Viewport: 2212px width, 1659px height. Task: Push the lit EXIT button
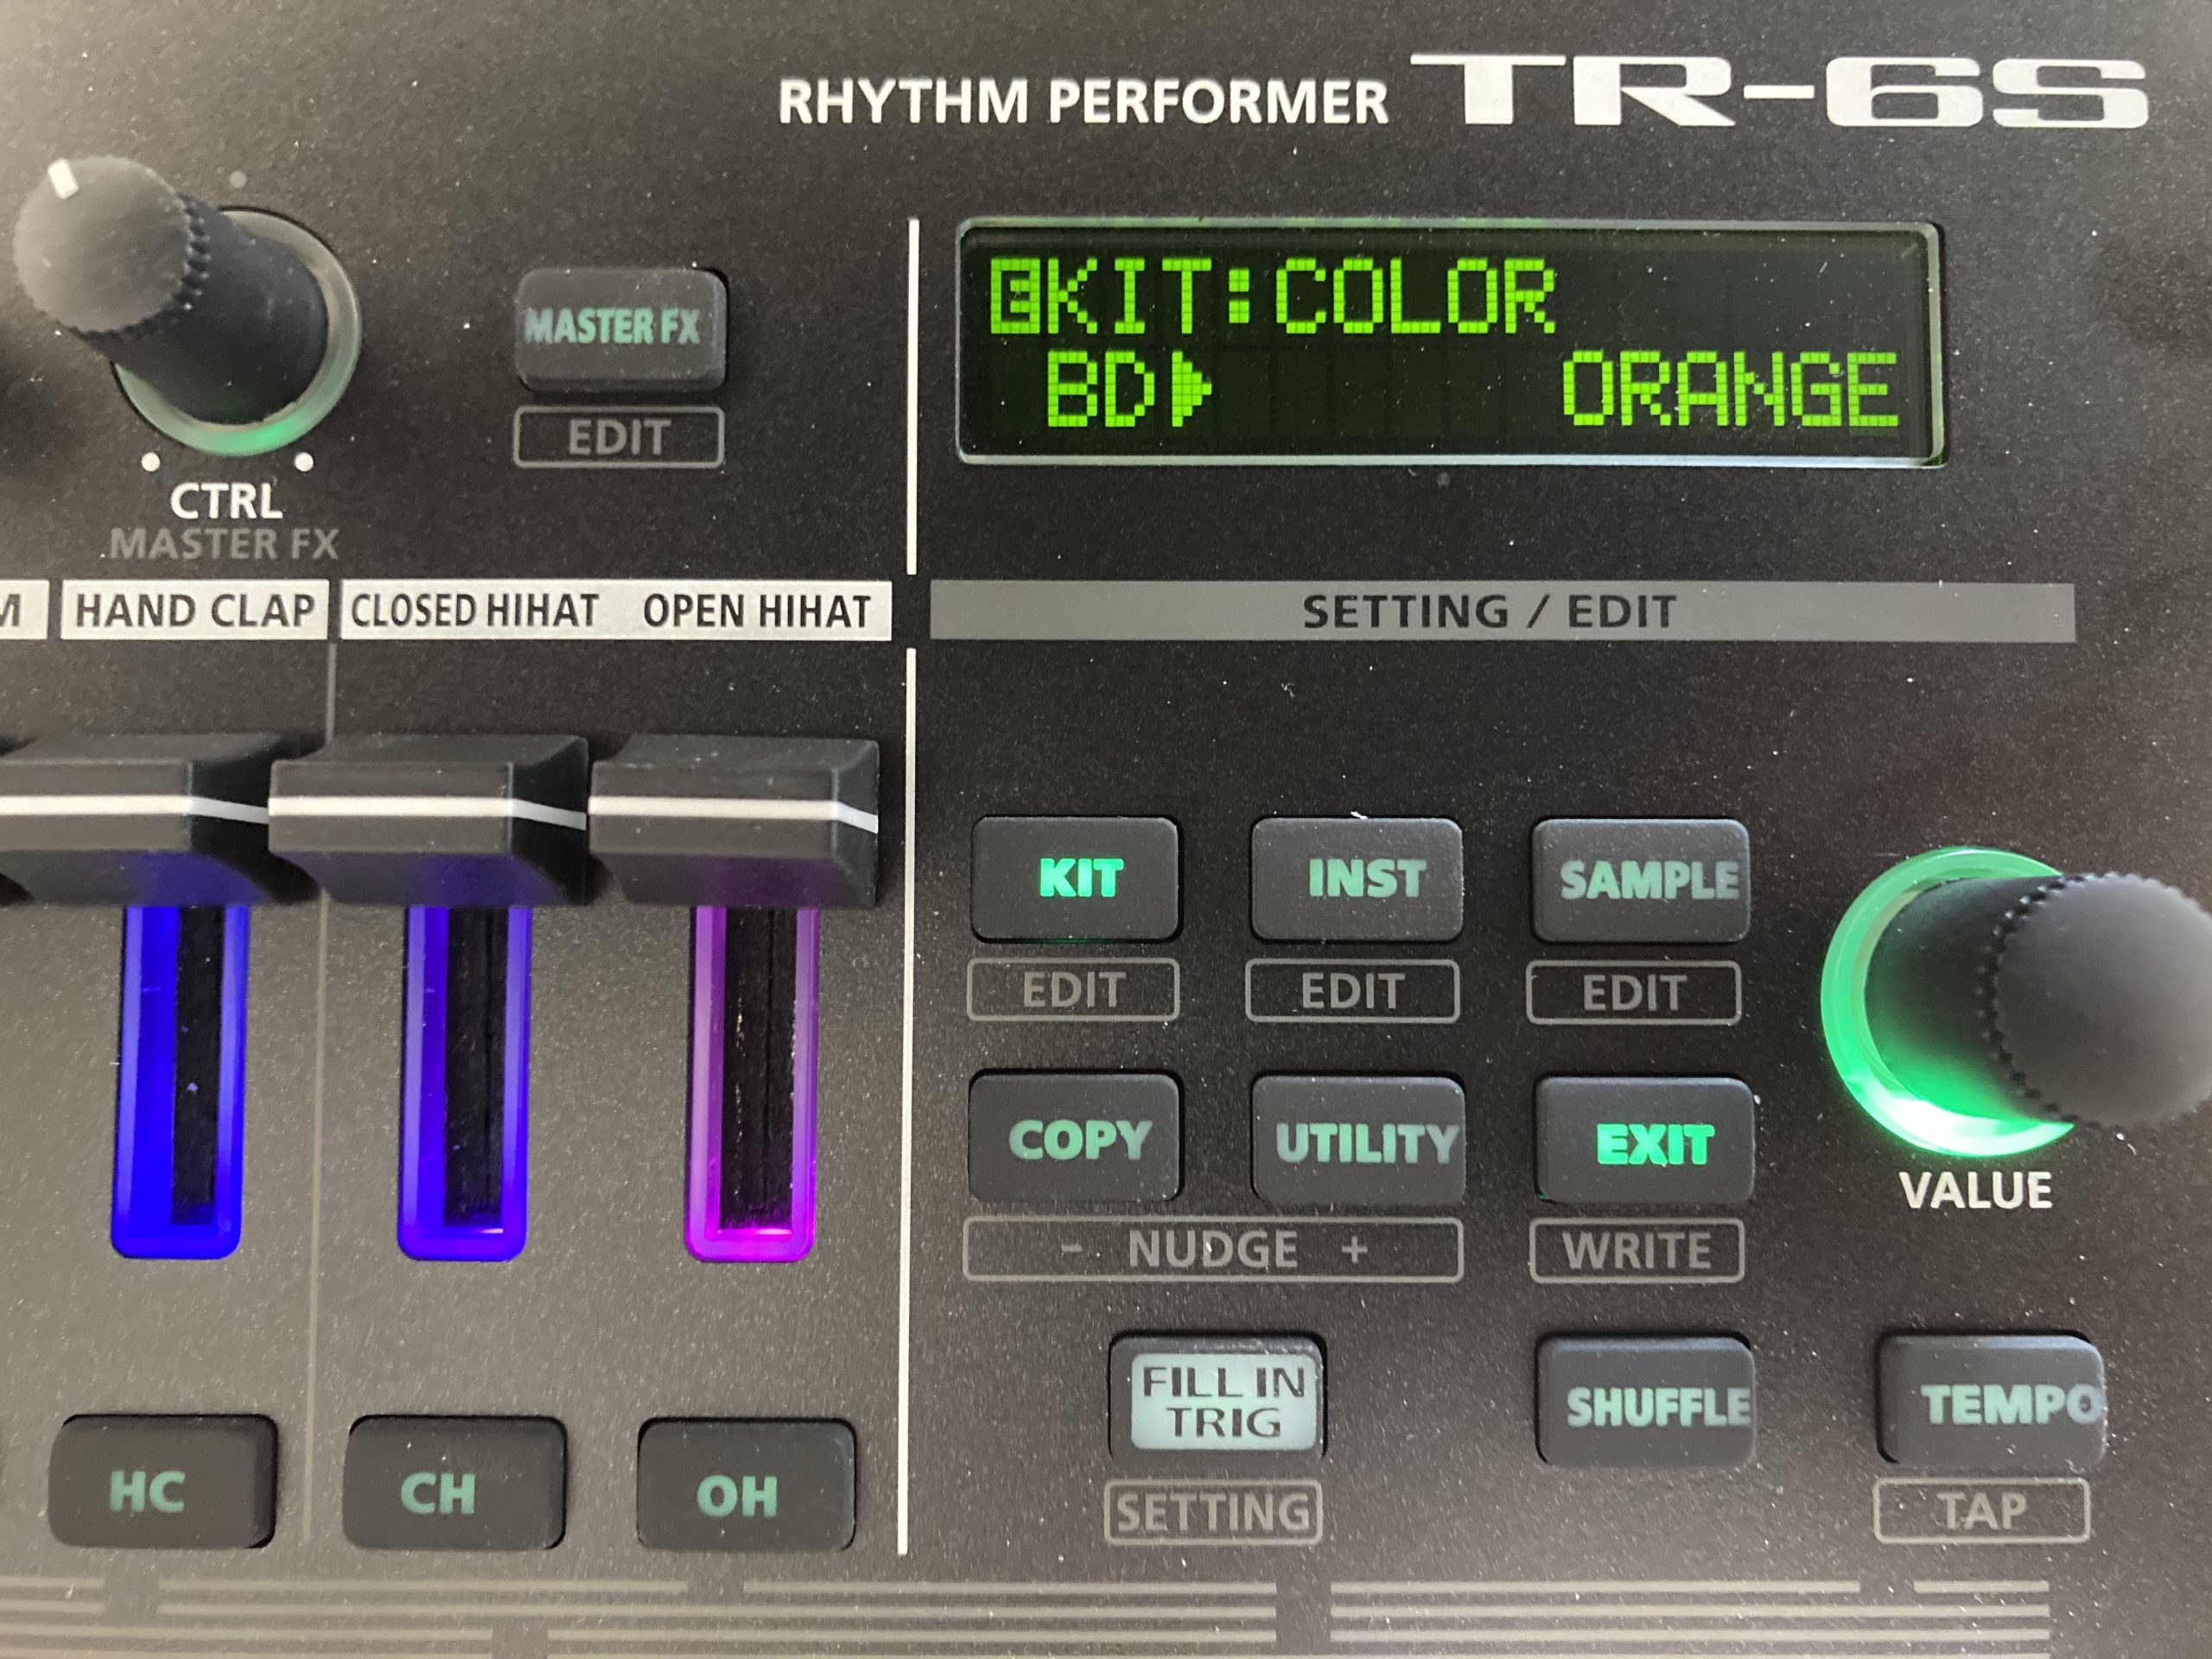point(1646,1141)
